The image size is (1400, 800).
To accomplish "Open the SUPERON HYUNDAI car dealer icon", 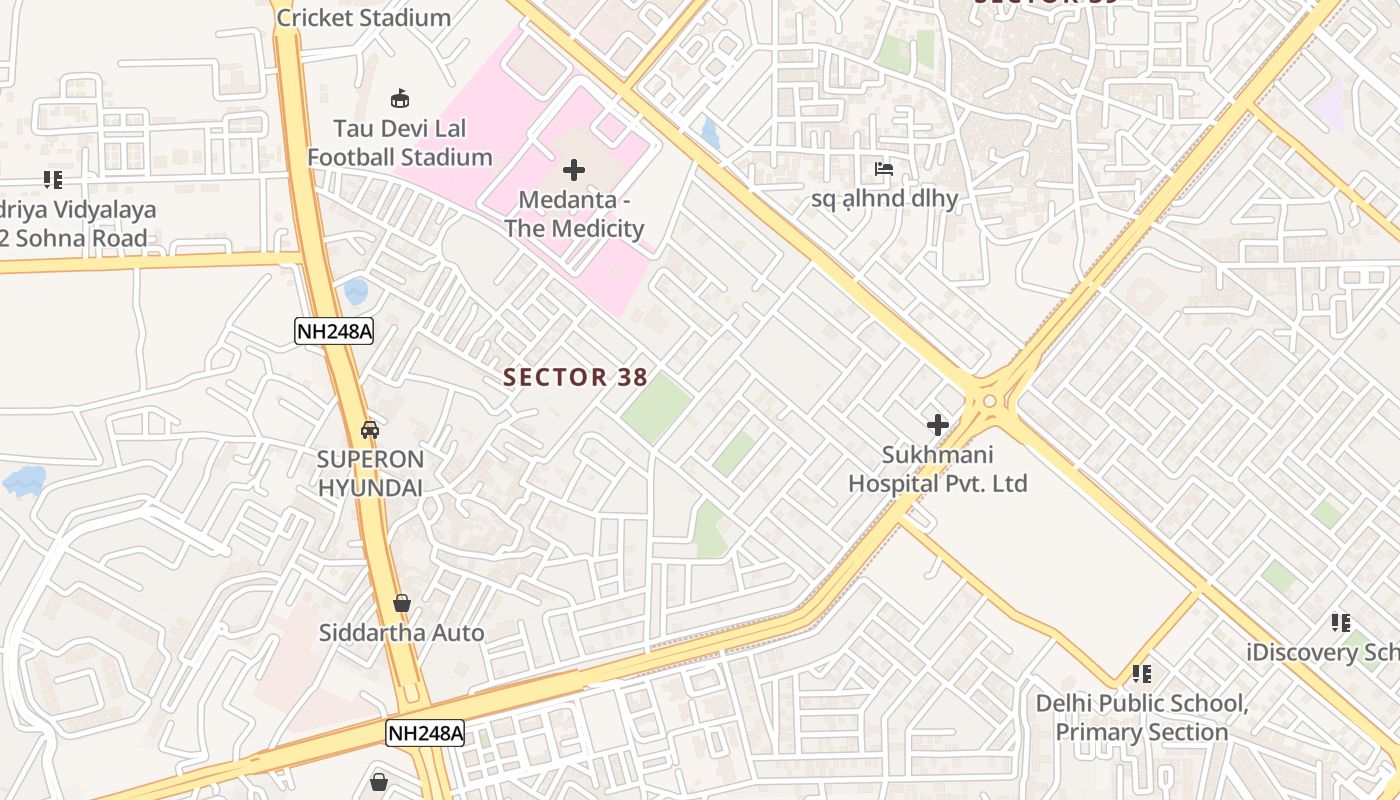I will pyautogui.click(x=370, y=429).
